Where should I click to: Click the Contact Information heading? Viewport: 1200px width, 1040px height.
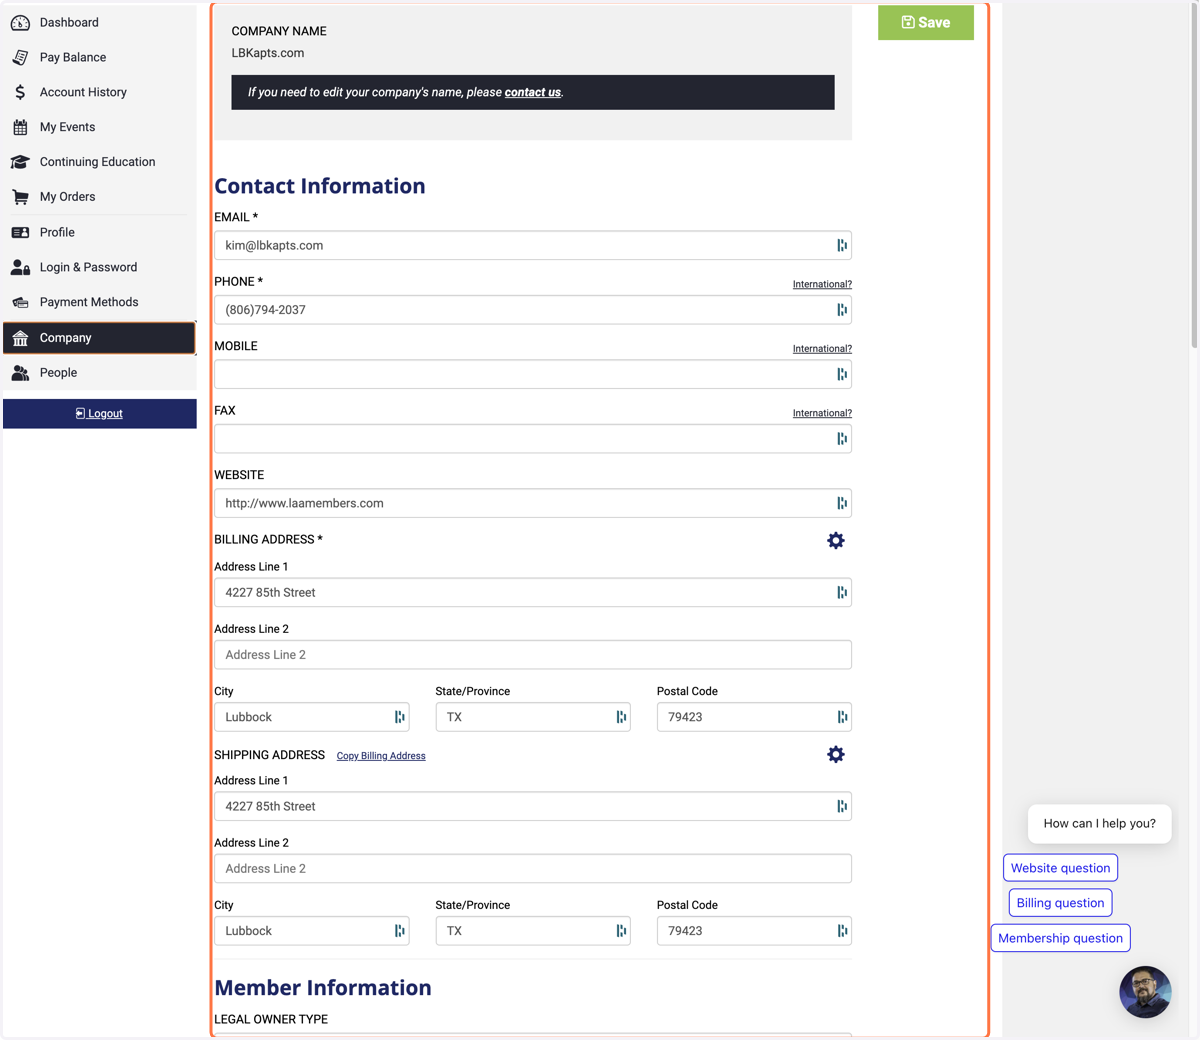point(320,186)
